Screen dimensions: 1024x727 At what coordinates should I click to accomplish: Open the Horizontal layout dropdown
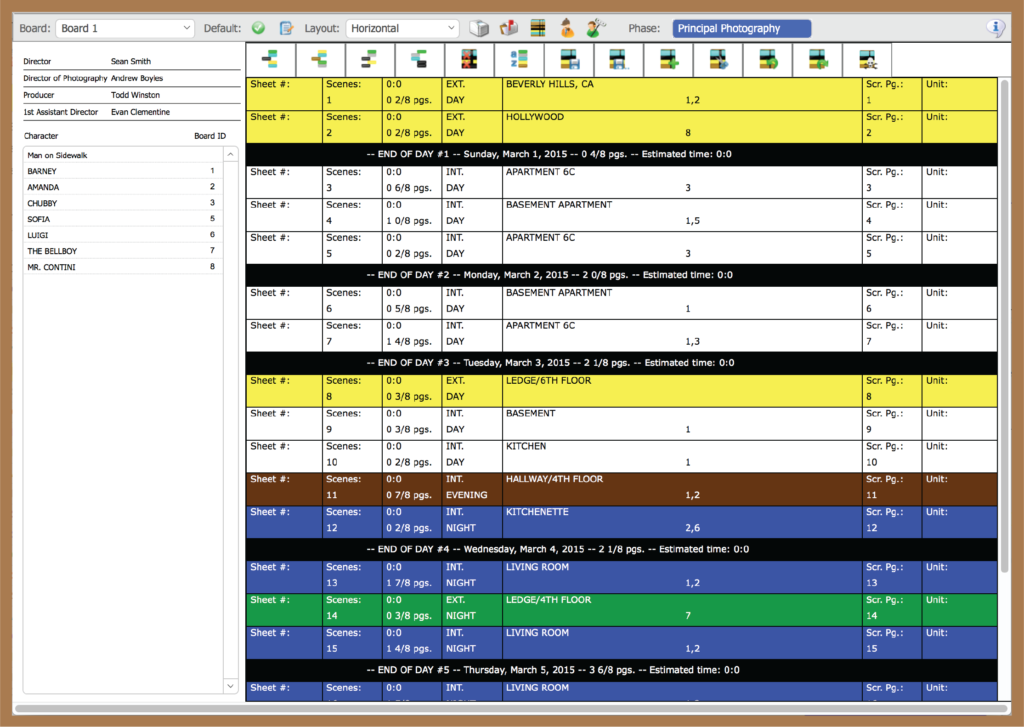pyautogui.click(x=402, y=28)
